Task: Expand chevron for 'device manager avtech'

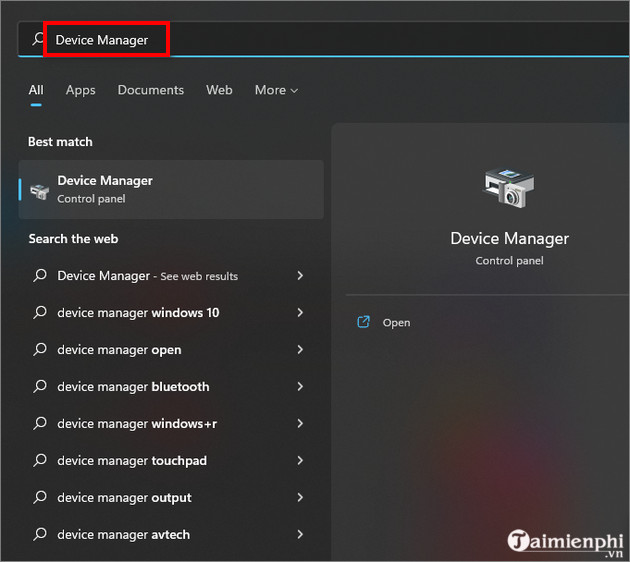Action: [300, 534]
